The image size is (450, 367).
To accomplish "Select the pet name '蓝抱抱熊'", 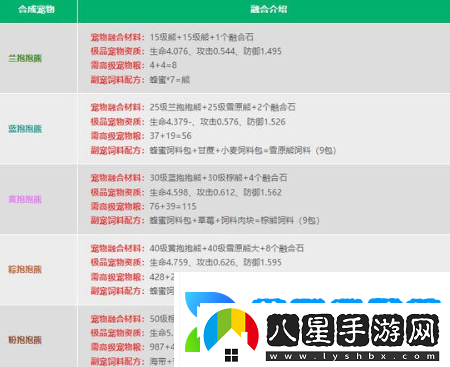I will click(25, 129).
